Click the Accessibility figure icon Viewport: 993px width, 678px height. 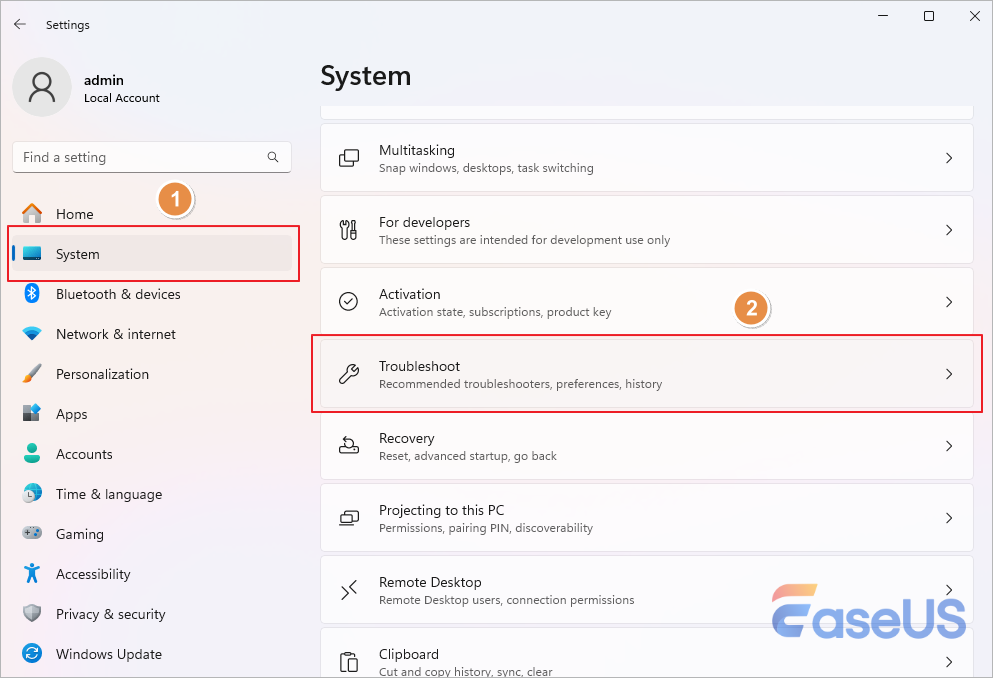coord(32,574)
